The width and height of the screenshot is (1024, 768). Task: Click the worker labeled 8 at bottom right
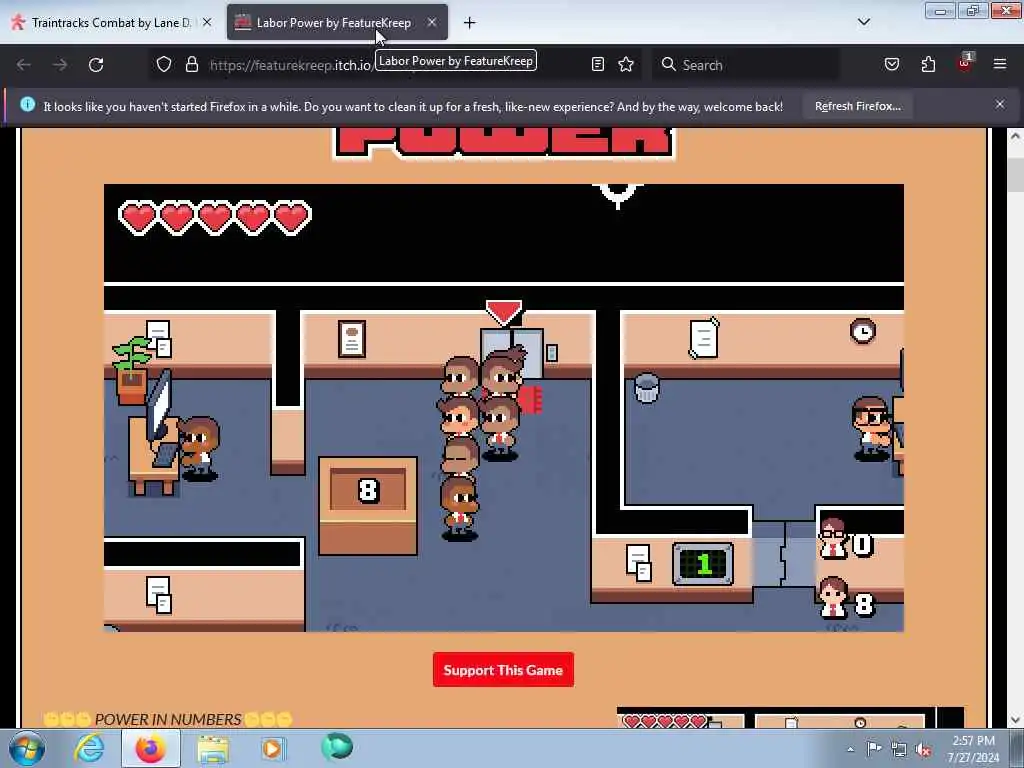point(833,598)
